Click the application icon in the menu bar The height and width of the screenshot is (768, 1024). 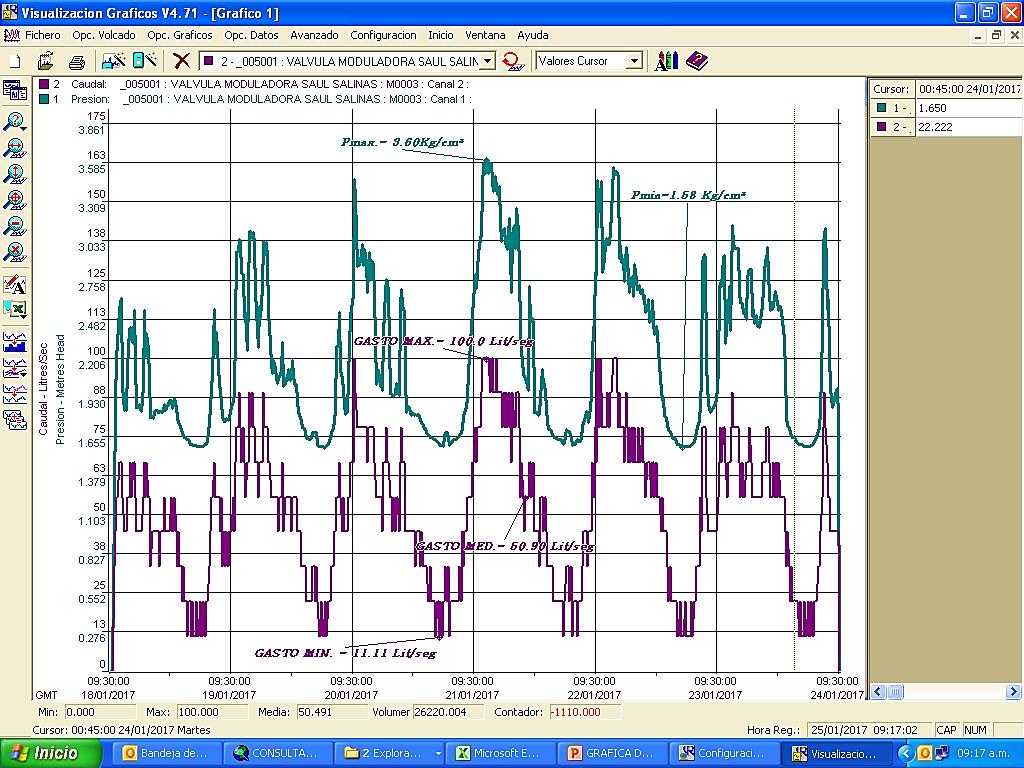[11, 35]
